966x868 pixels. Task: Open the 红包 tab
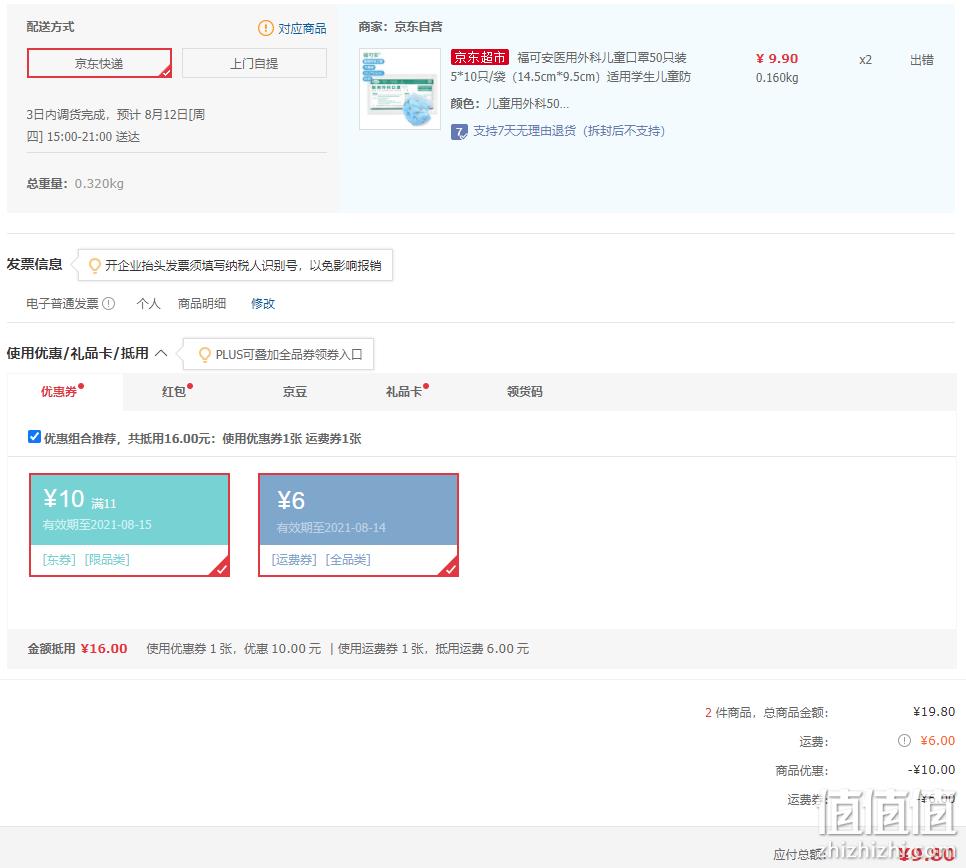click(174, 392)
